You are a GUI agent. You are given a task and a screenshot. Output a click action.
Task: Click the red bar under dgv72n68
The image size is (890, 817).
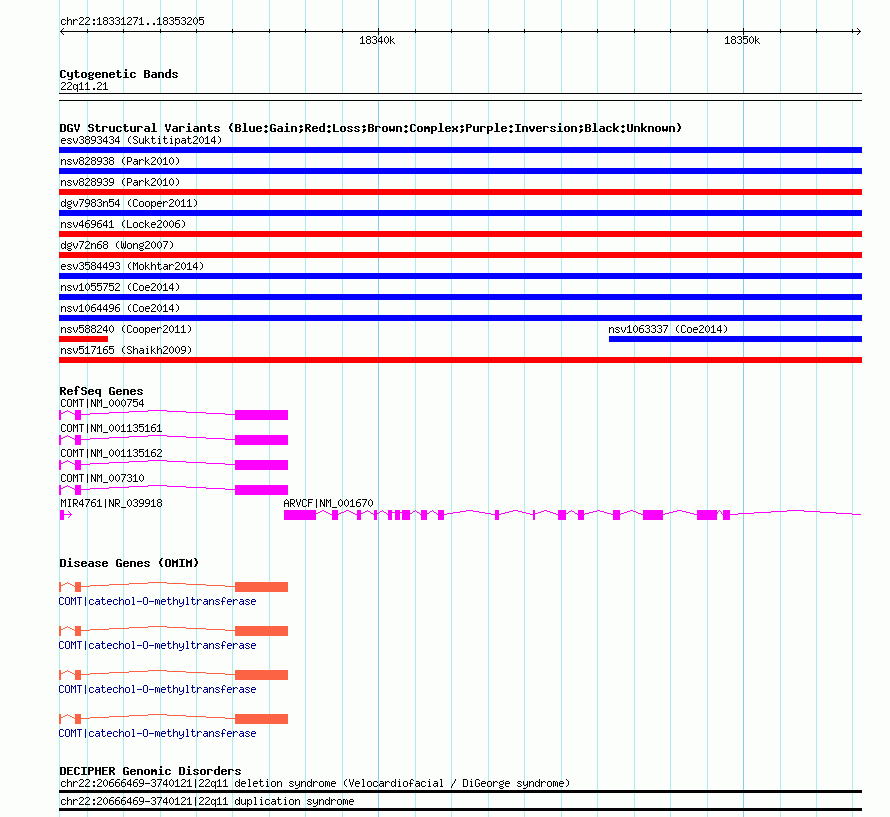coord(460,255)
